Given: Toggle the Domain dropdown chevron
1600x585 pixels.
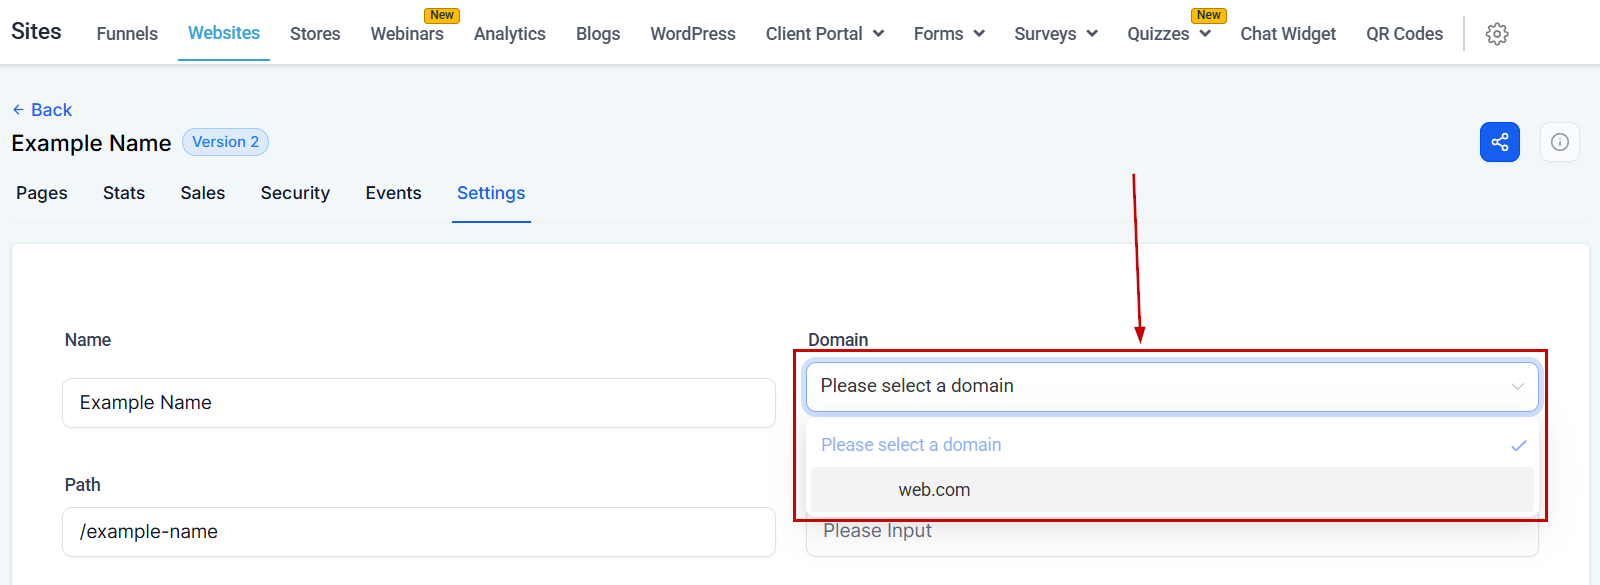Looking at the screenshot, I should click(1517, 387).
